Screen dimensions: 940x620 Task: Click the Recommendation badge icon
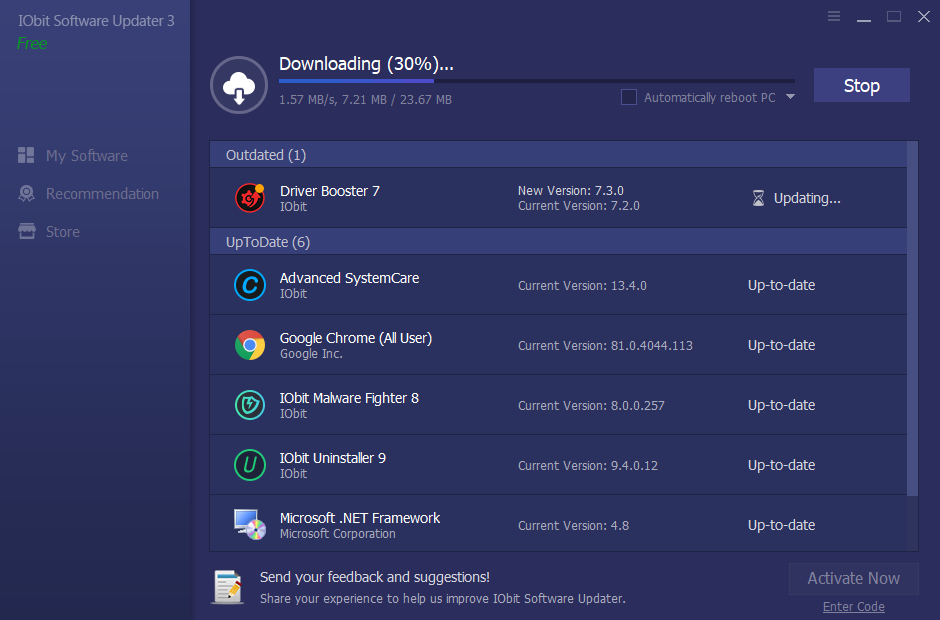[26, 193]
